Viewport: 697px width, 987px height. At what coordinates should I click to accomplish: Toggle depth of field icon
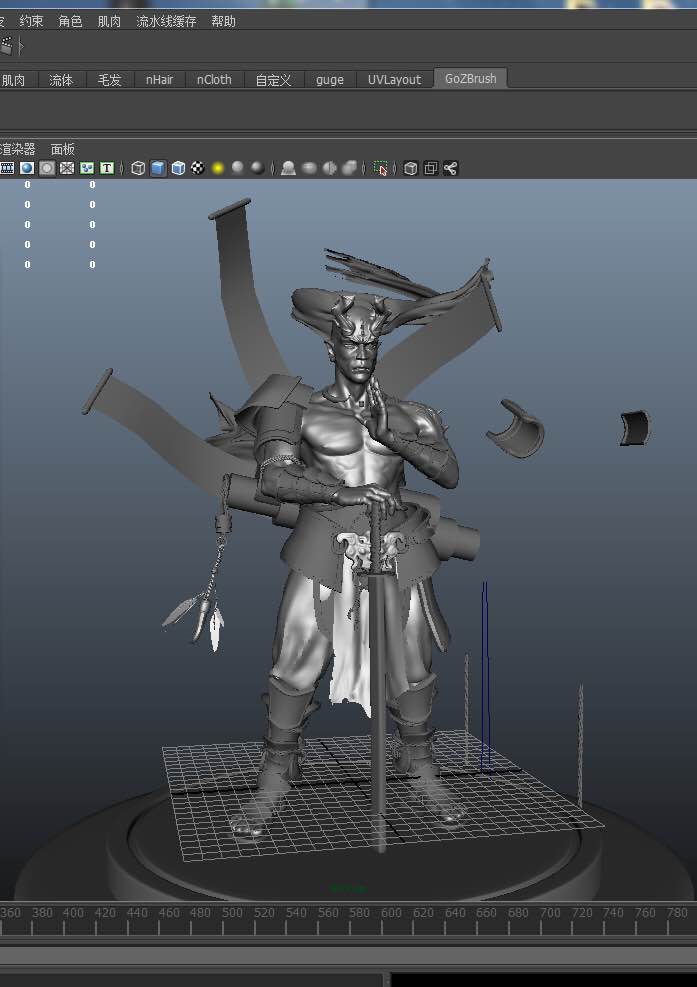click(349, 167)
